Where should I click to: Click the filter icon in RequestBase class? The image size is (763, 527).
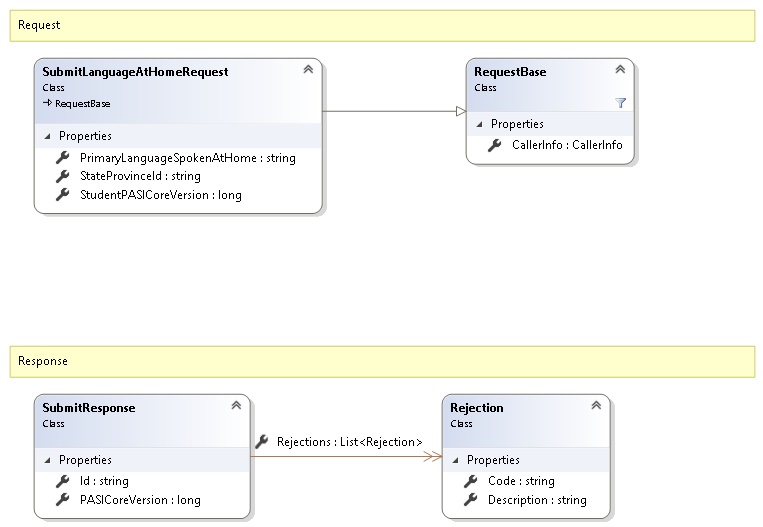point(620,103)
